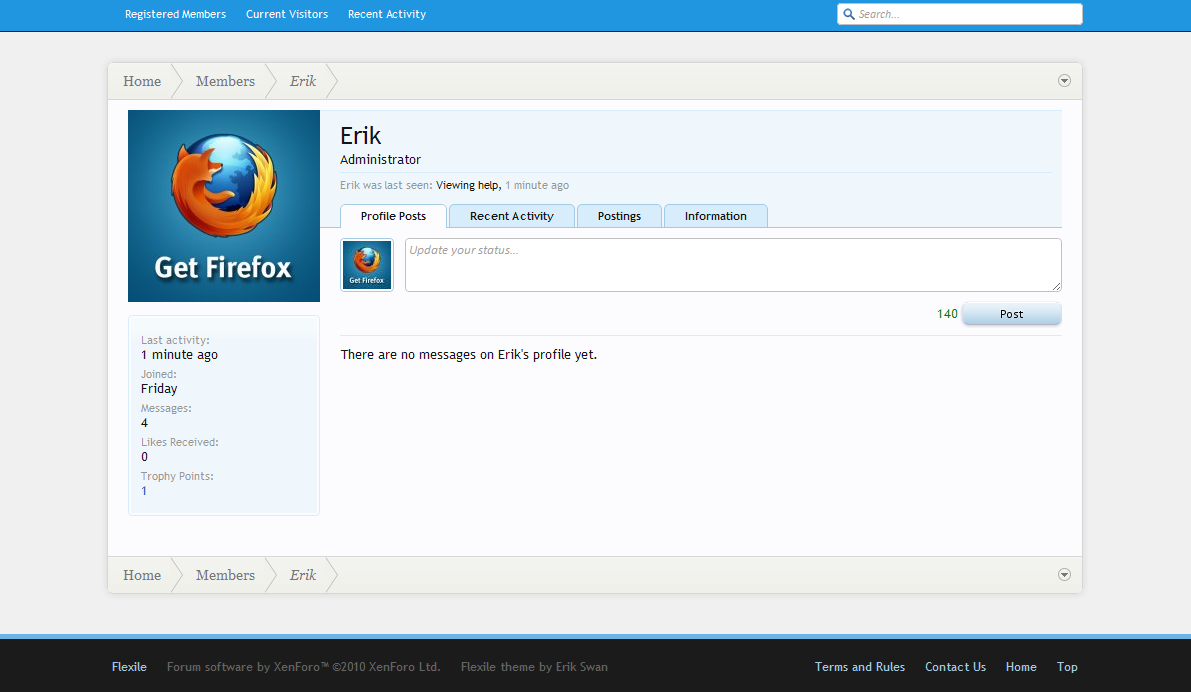Click the Trophy Points count link
This screenshot has height=692, width=1191.
pos(143,490)
